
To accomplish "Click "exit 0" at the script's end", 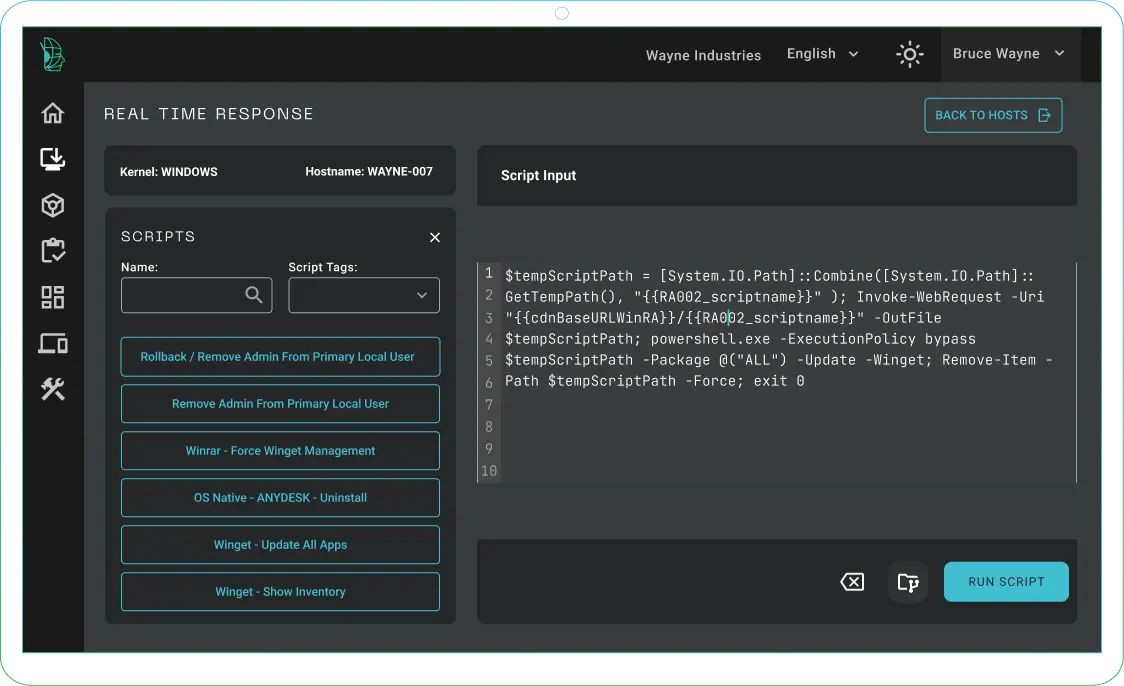I will click(779, 381).
